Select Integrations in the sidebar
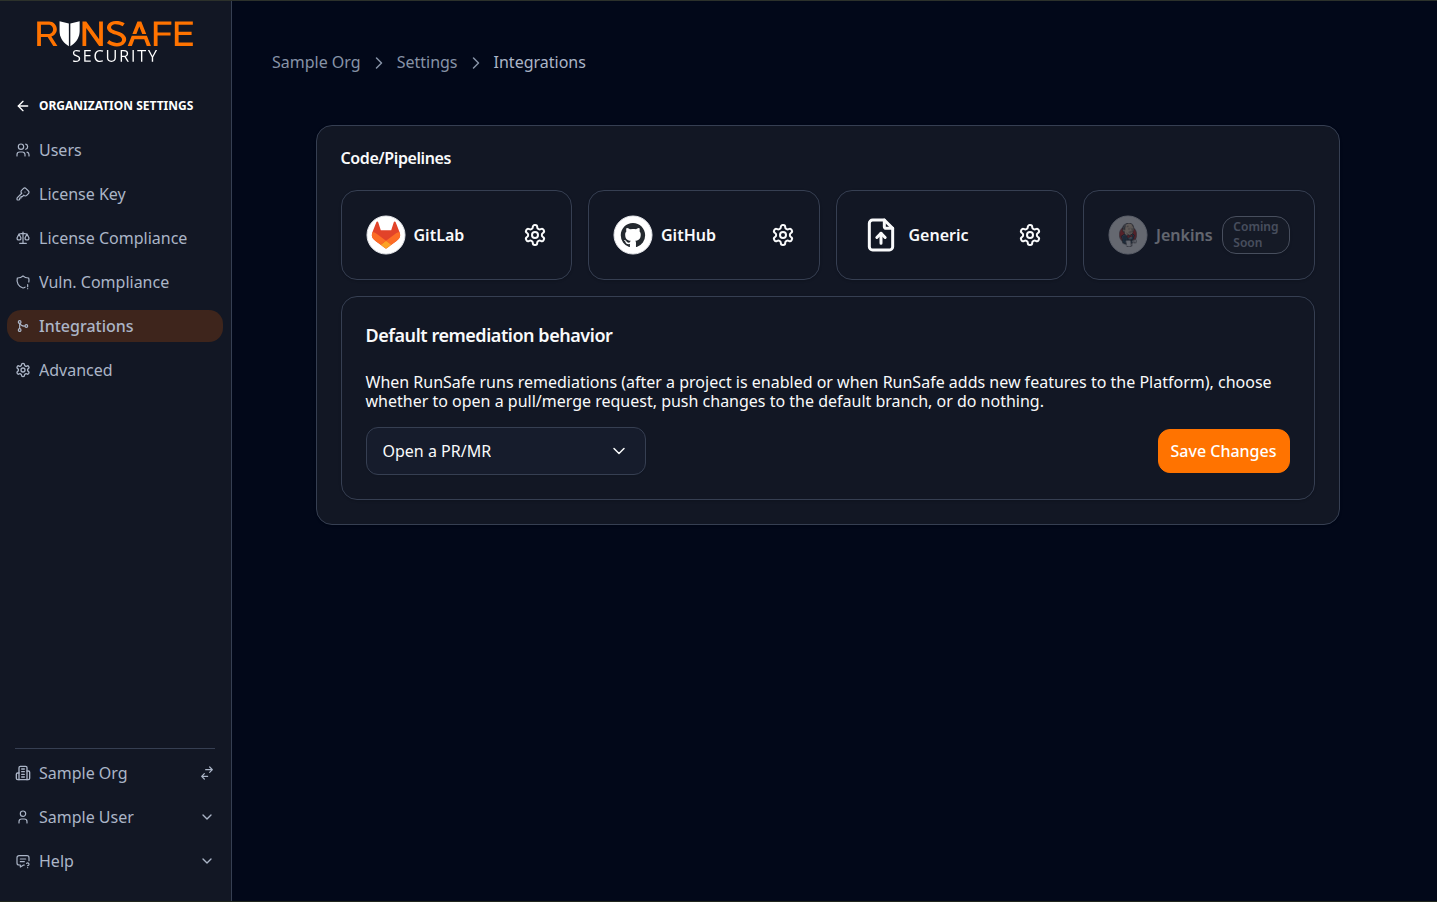 coord(115,326)
